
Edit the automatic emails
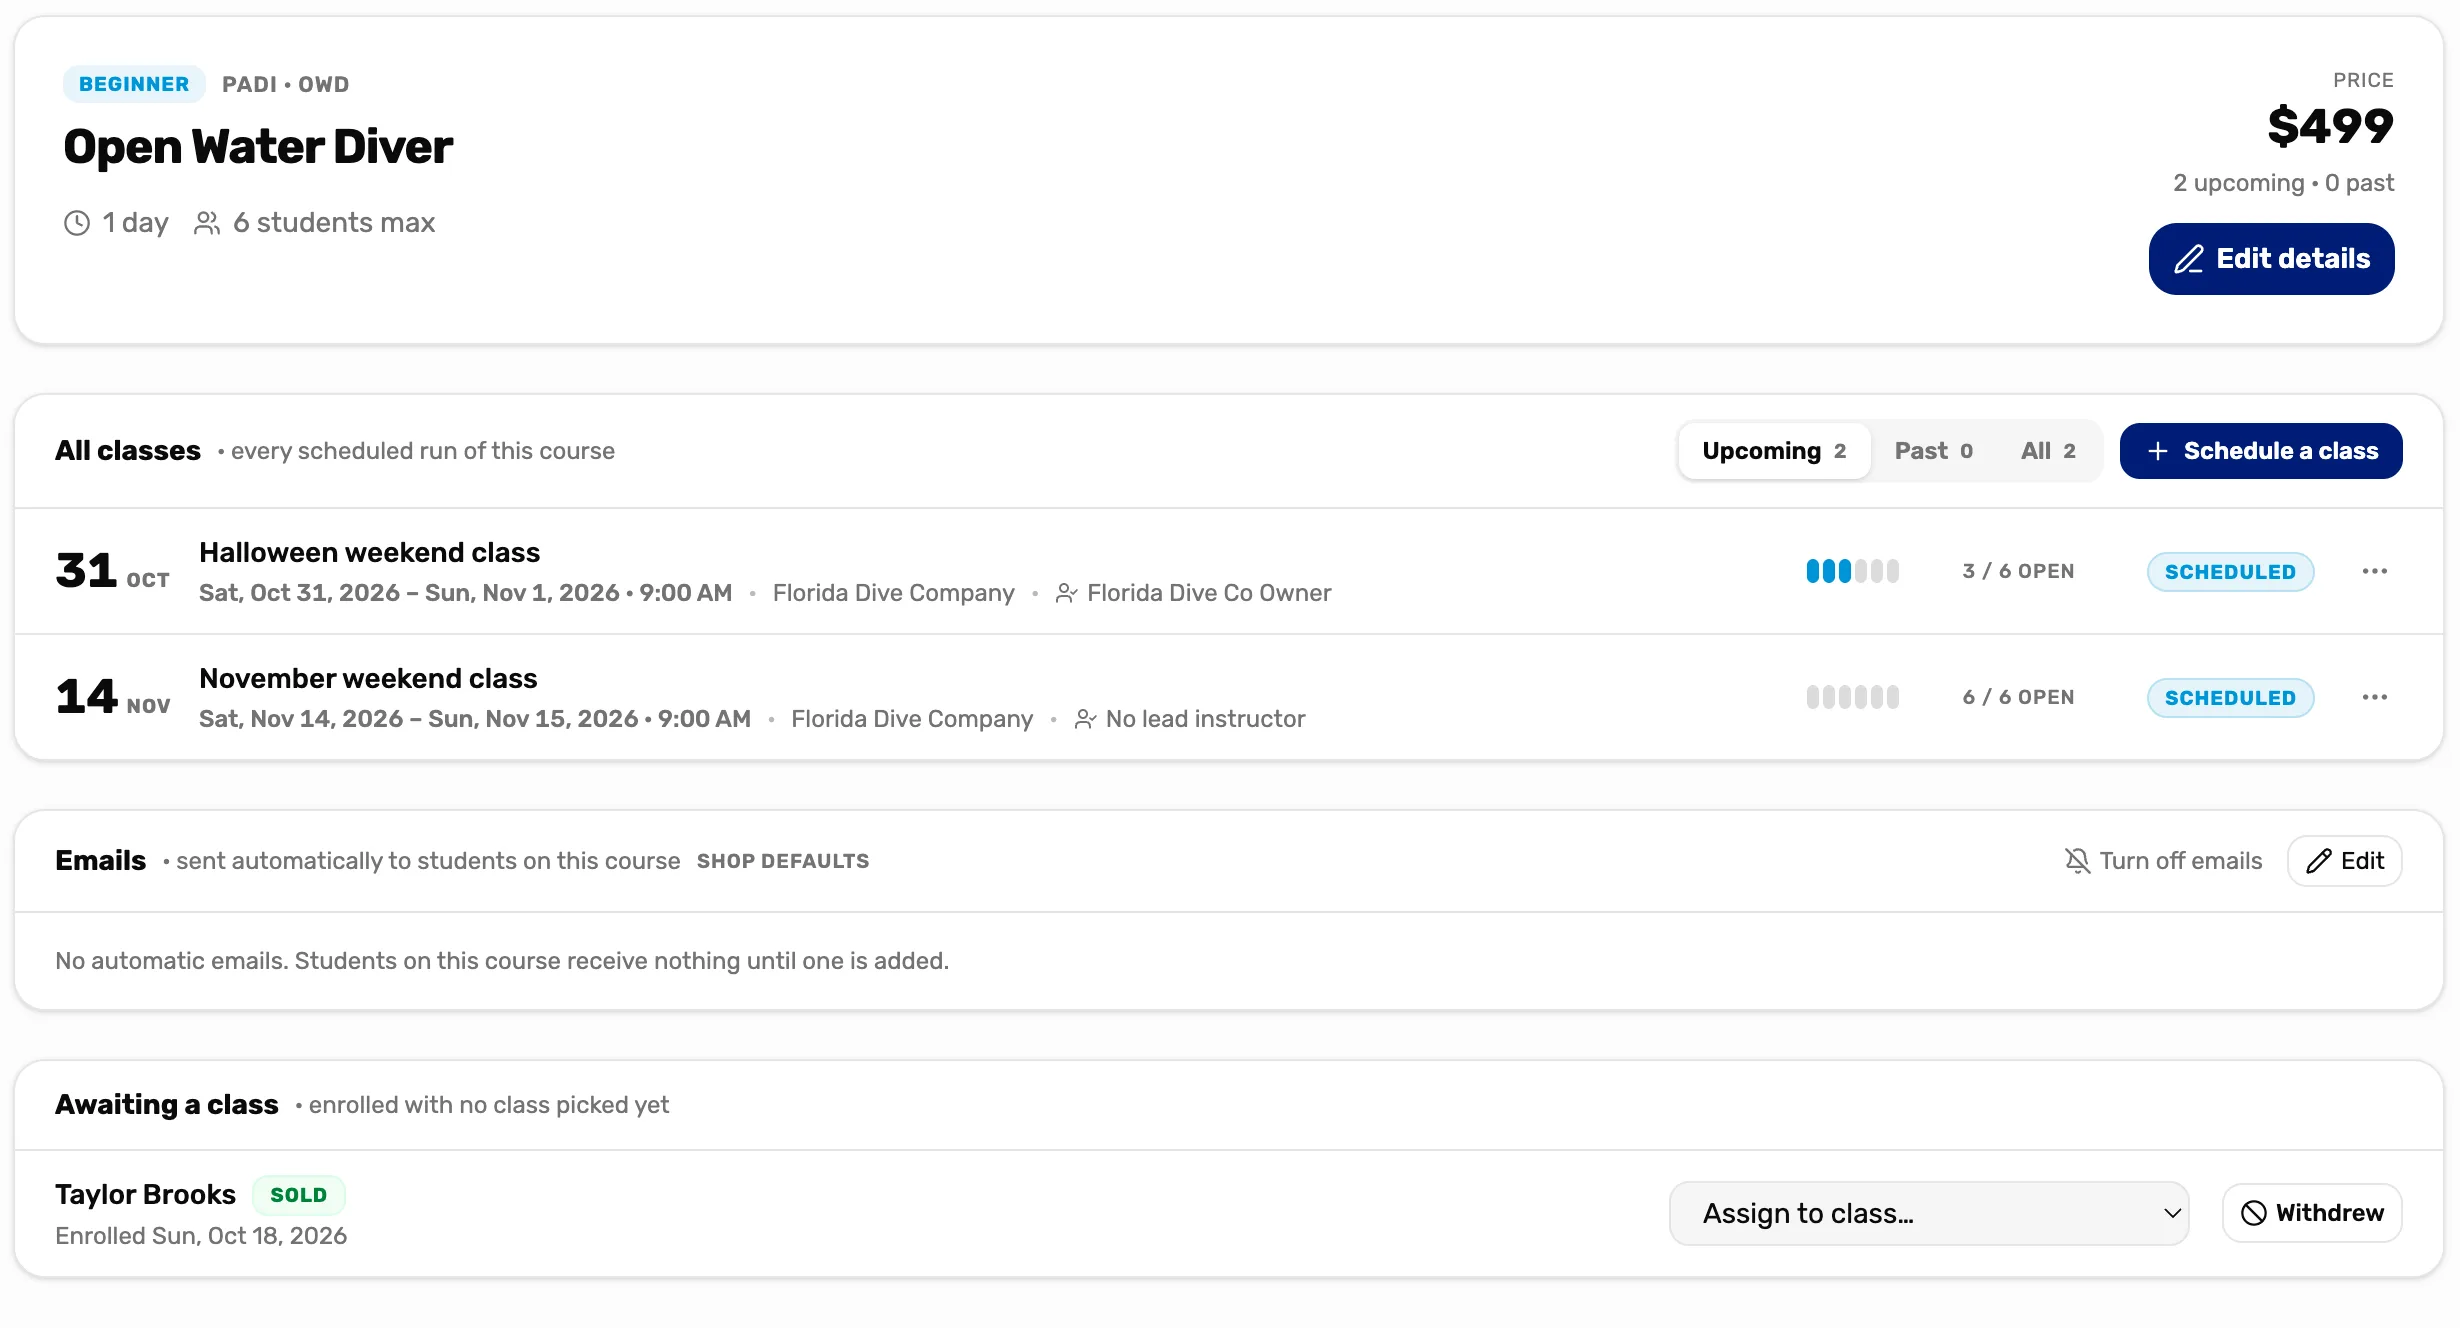[x=2344, y=861]
